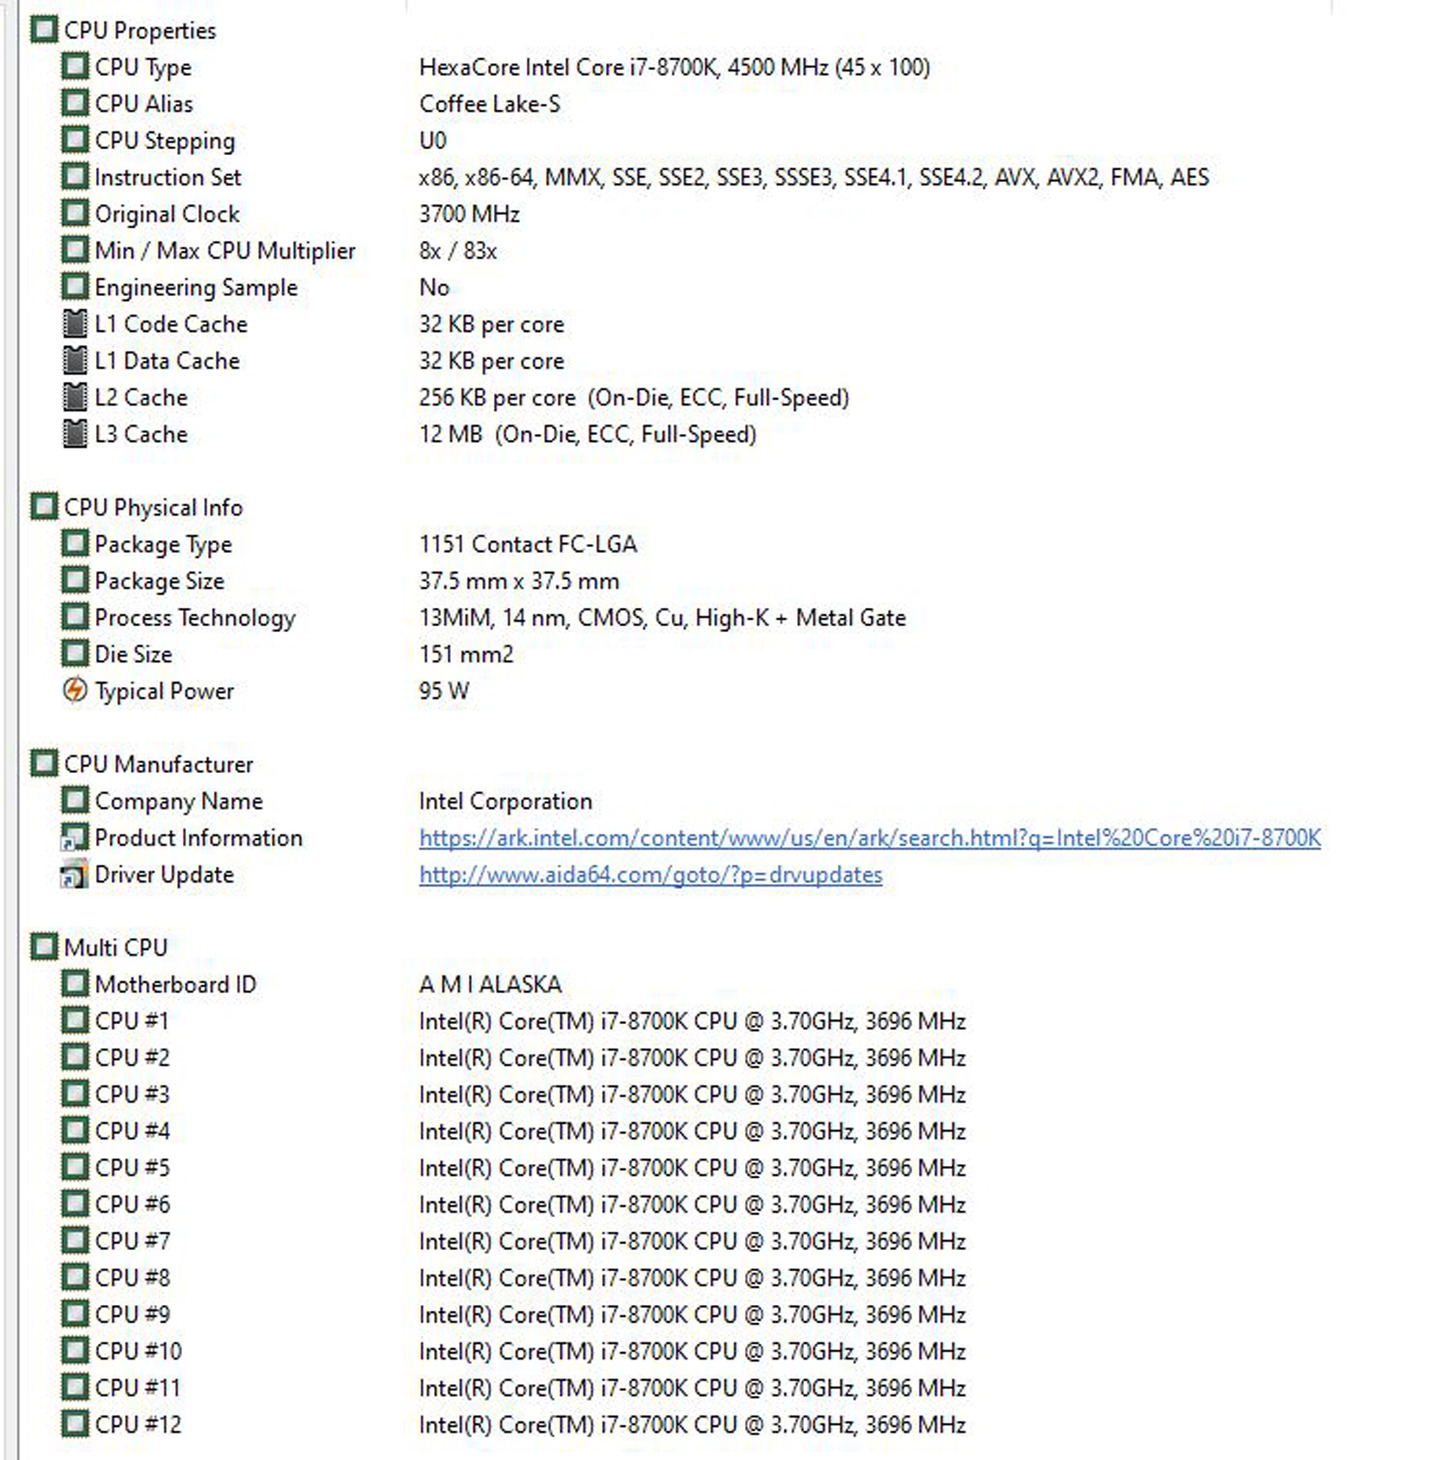
Task: Select the CPU Properties heading text
Action: pyautogui.click(x=140, y=31)
